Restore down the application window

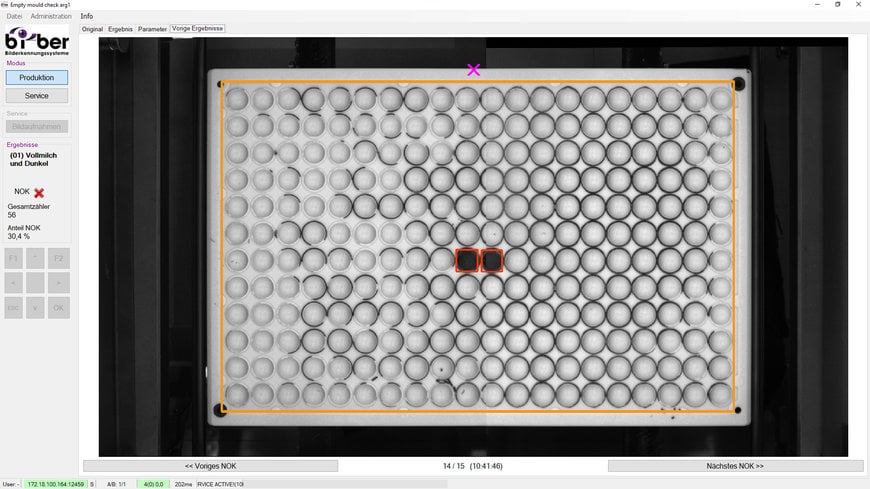click(837, 4)
